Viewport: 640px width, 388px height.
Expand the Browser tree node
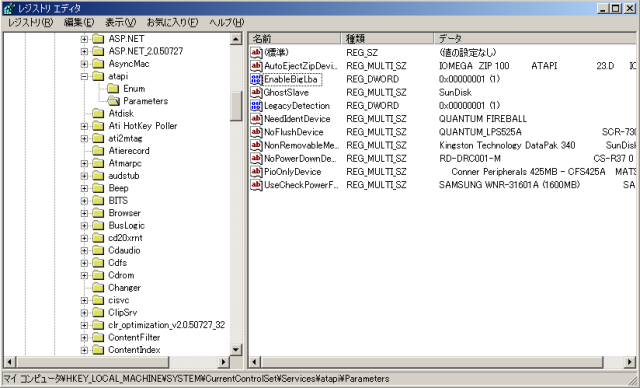[x=84, y=213]
